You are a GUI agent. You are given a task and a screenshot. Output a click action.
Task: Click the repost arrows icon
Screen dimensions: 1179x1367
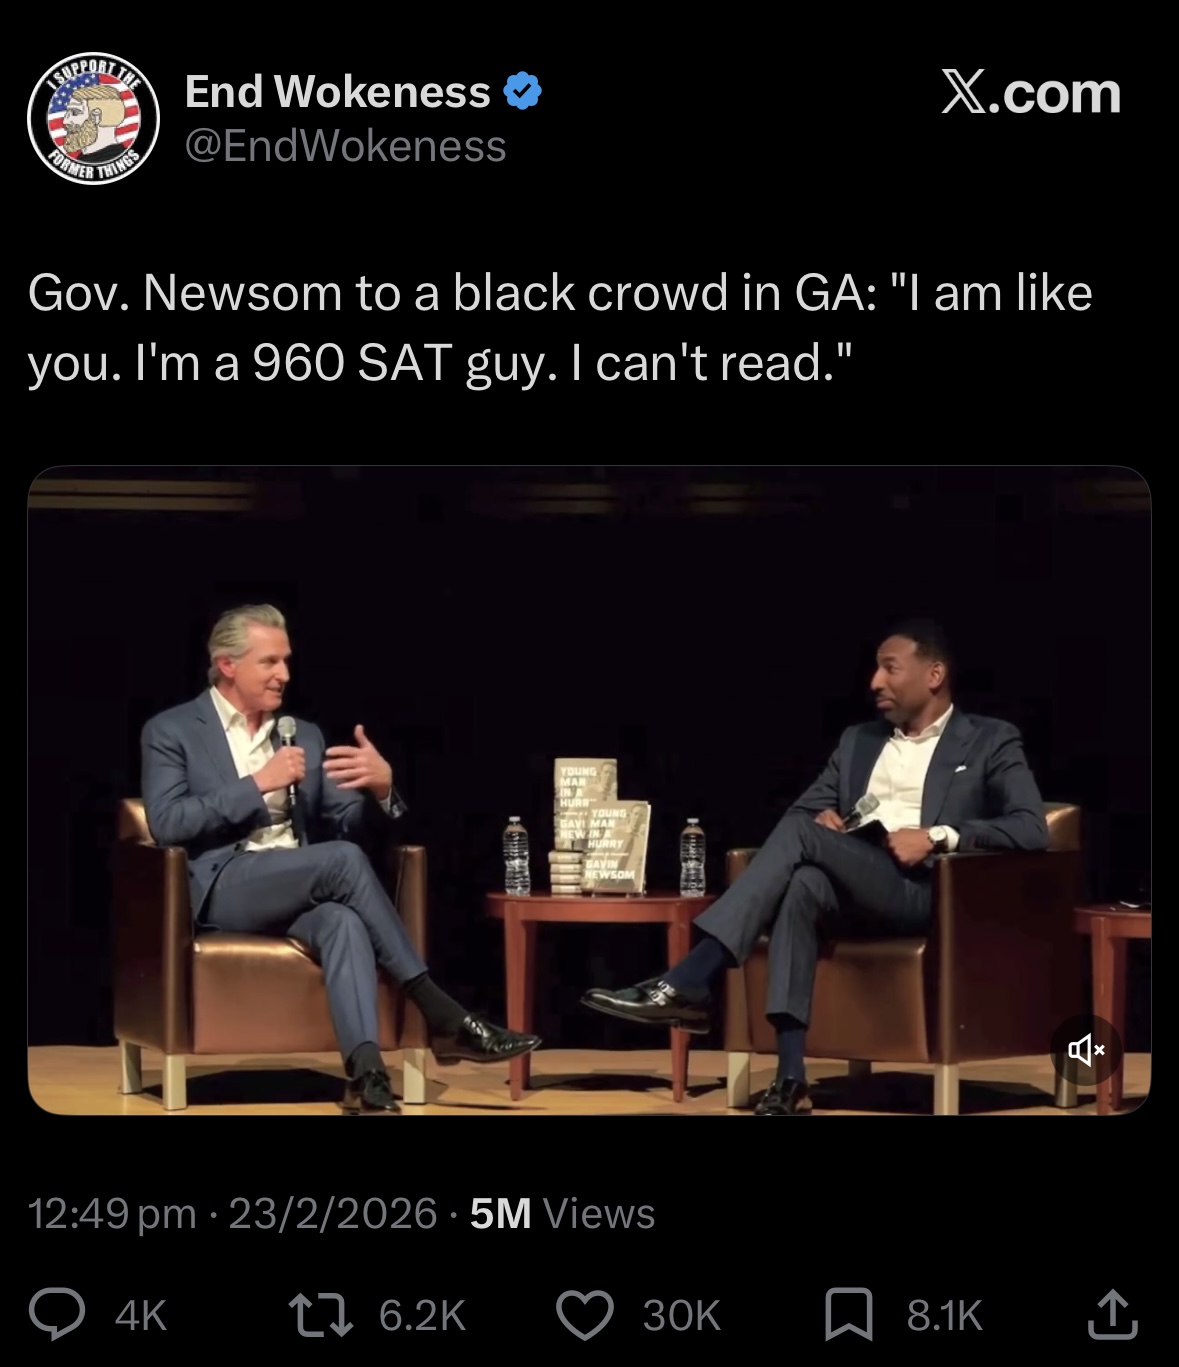coord(320,1315)
